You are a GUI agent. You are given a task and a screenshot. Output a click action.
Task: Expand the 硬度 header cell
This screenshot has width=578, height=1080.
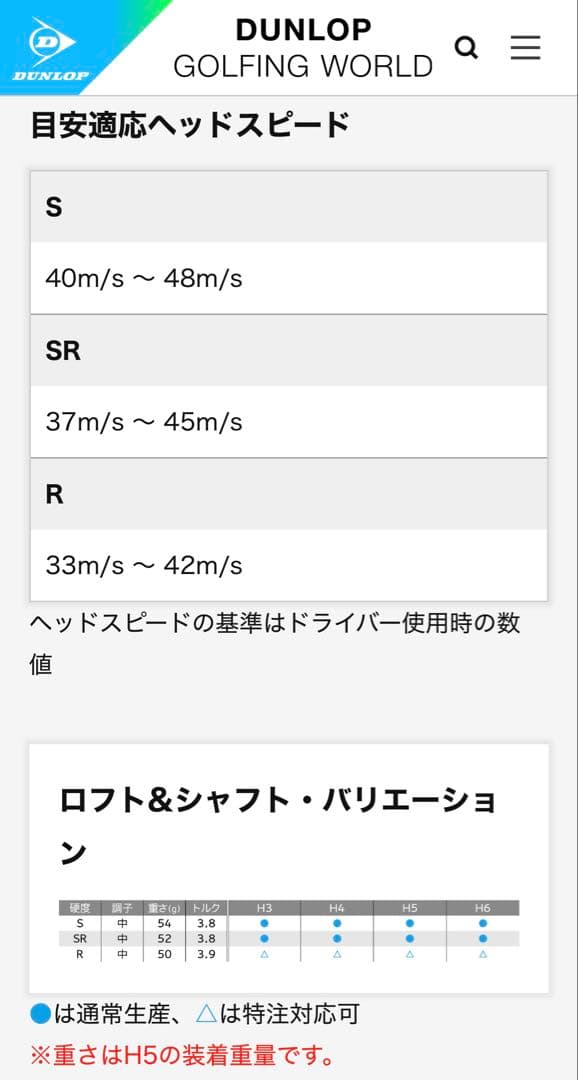[78, 908]
